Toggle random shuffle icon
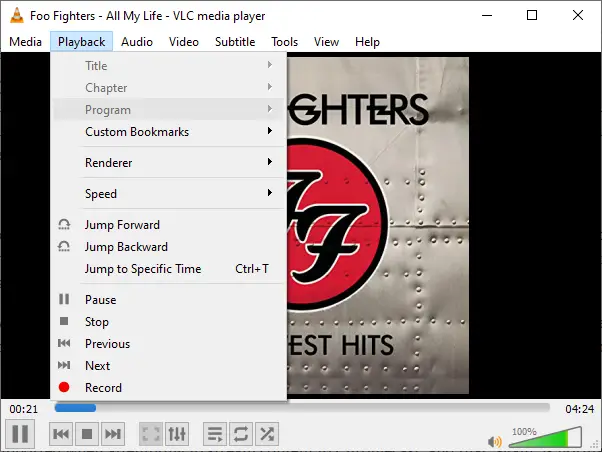Screen dimensions: 602x452 pyautogui.click(x=267, y=434)
